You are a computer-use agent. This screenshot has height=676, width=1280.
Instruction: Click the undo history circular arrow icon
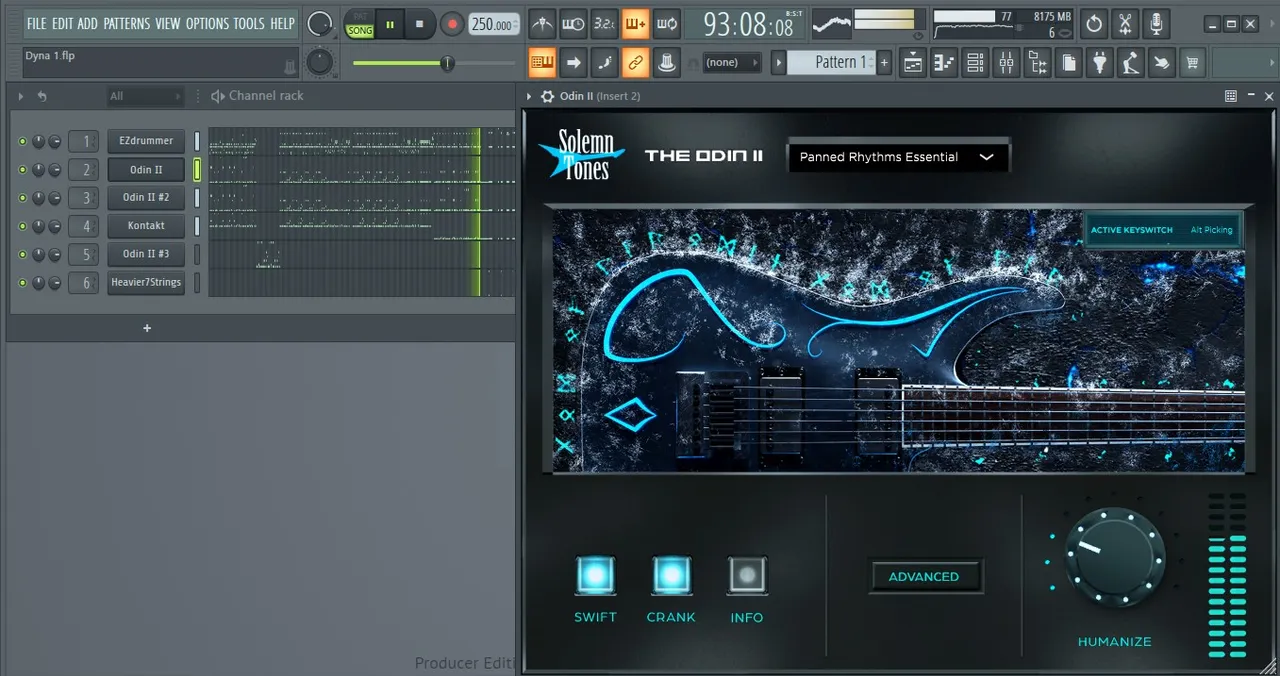coord(1095,23)
